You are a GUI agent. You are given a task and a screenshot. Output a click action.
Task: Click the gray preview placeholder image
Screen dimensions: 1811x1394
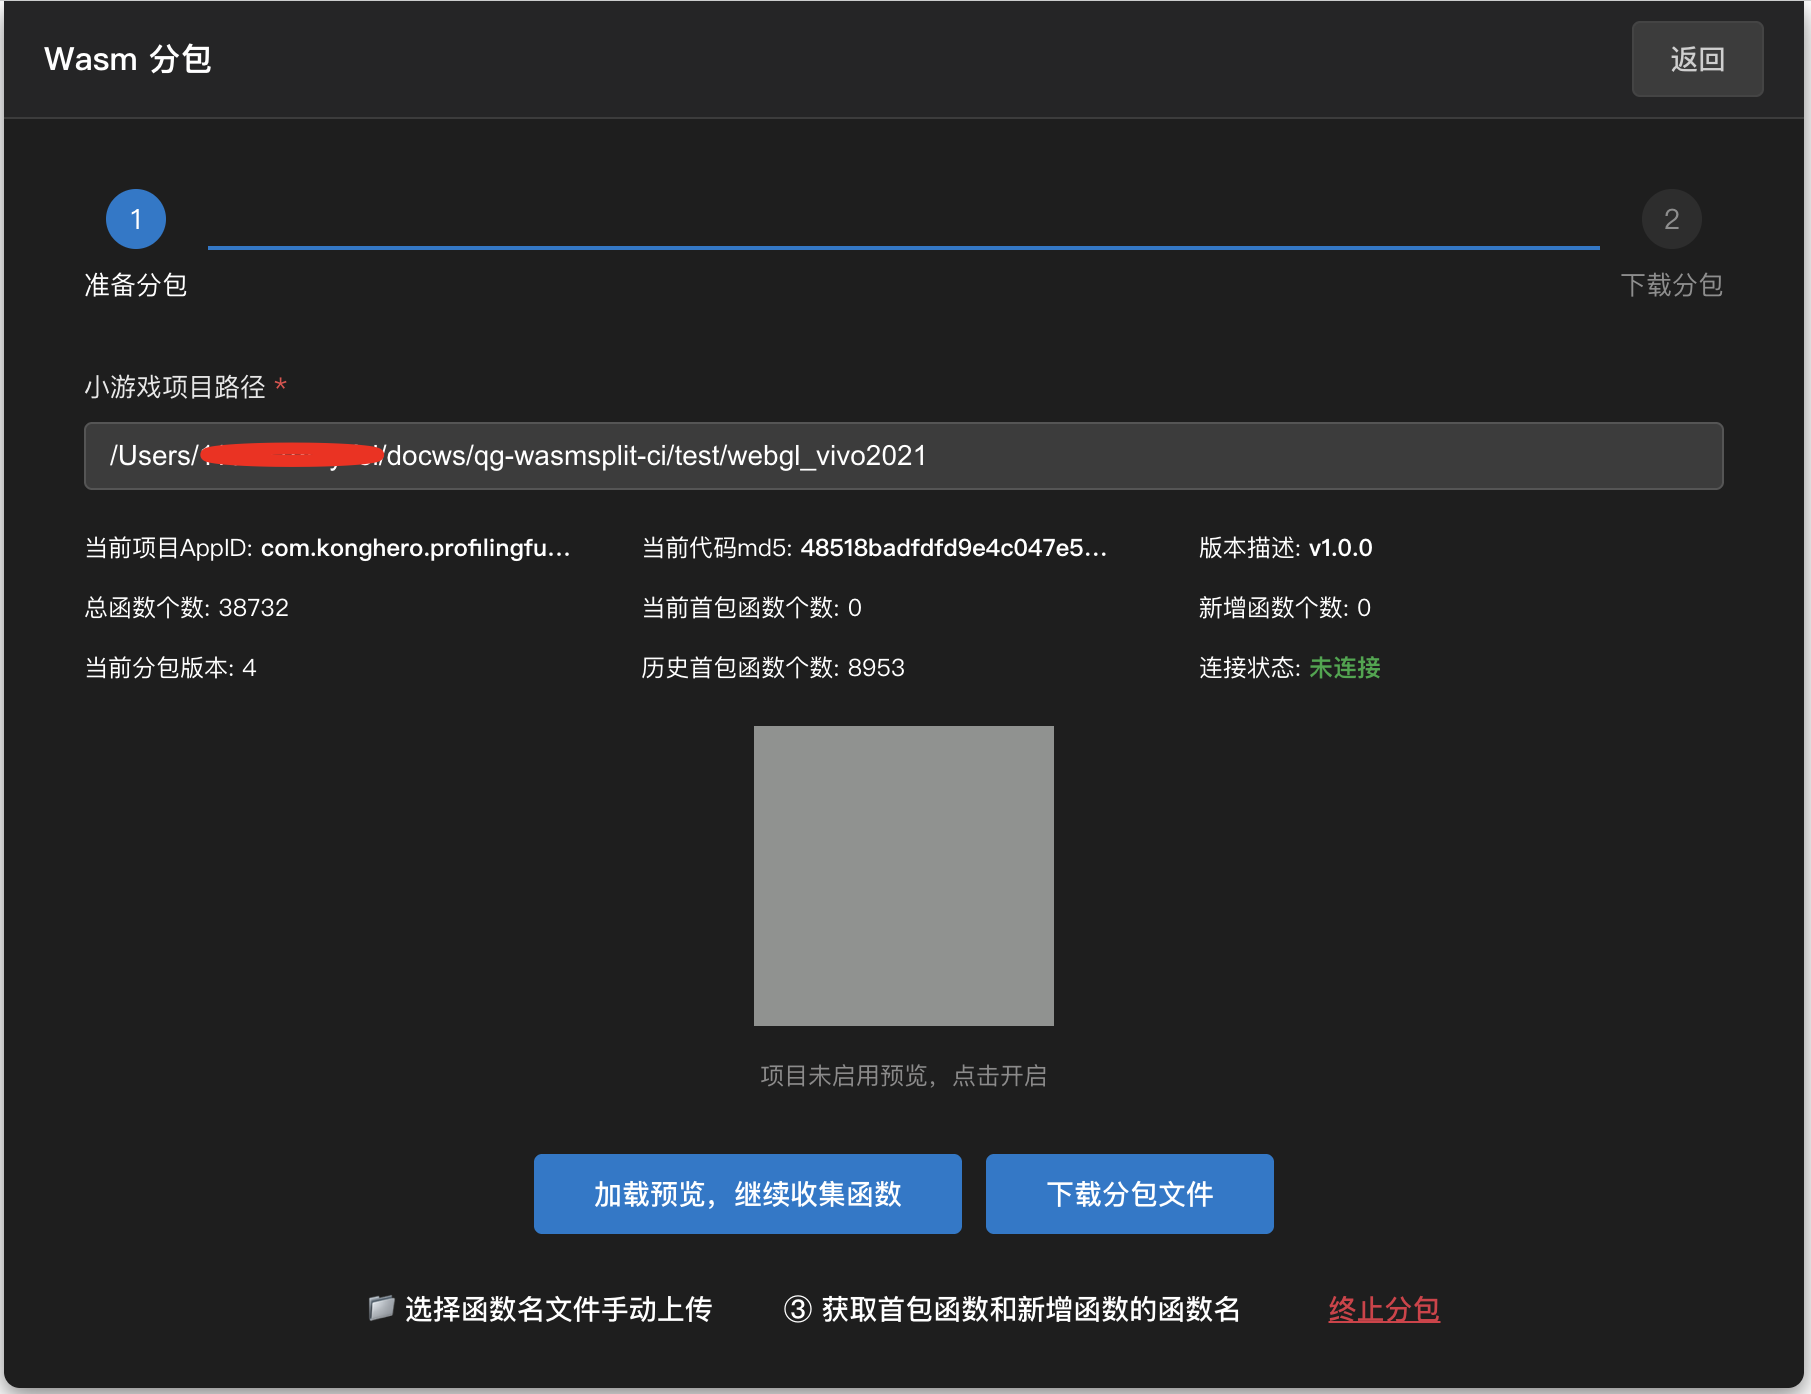[x=903, y=875]
